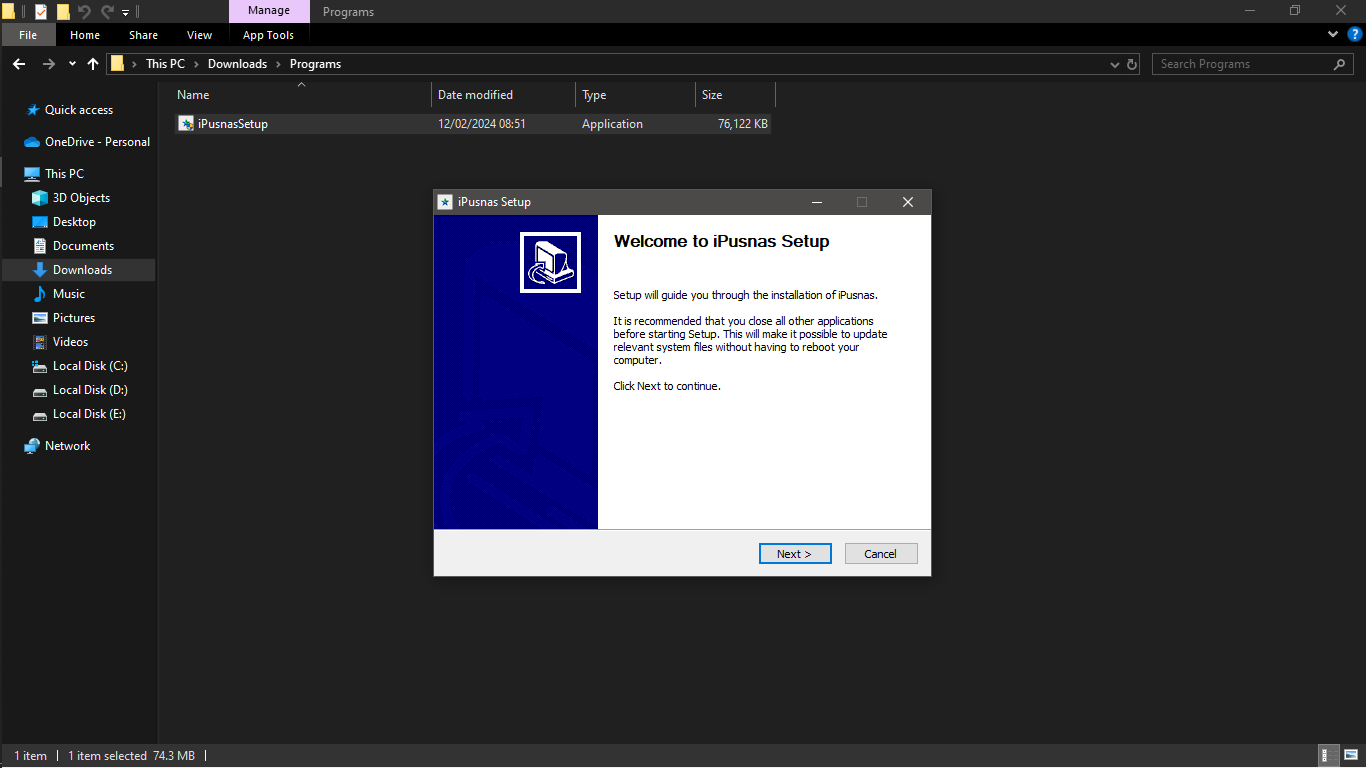Open the File menu tab
The image size is (1366, 768).
[x=28, y=35]
